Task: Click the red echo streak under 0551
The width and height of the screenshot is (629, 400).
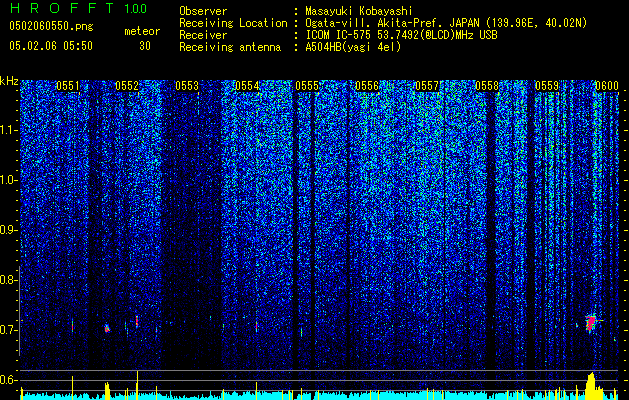Action: tap(73, 326)
